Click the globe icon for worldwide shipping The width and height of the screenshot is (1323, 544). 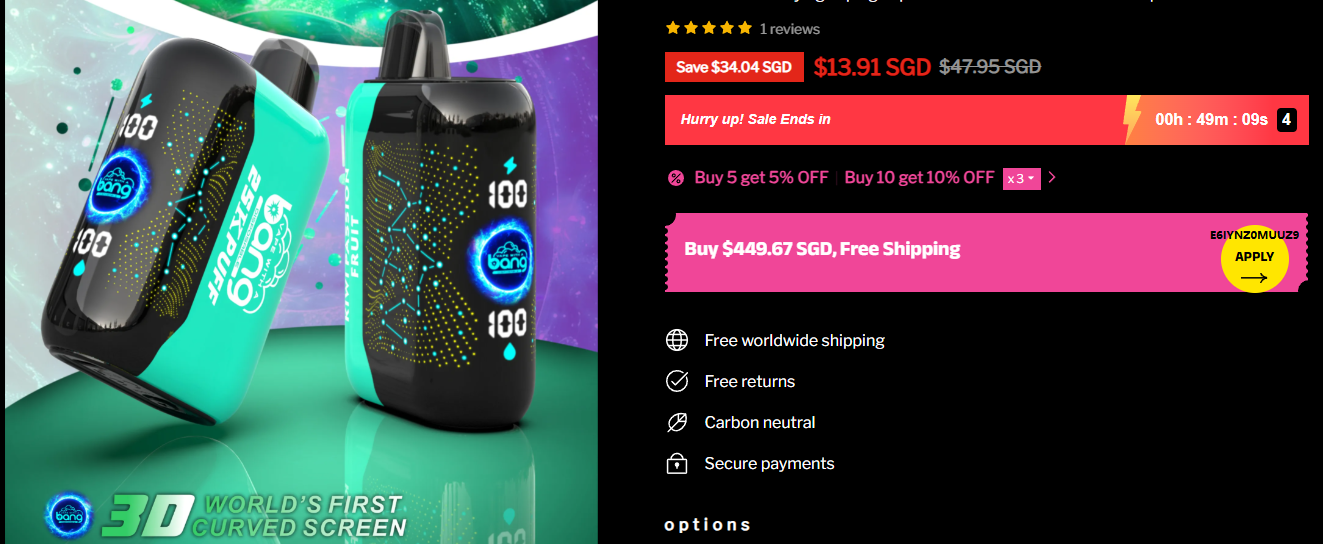tap(677, 340)
